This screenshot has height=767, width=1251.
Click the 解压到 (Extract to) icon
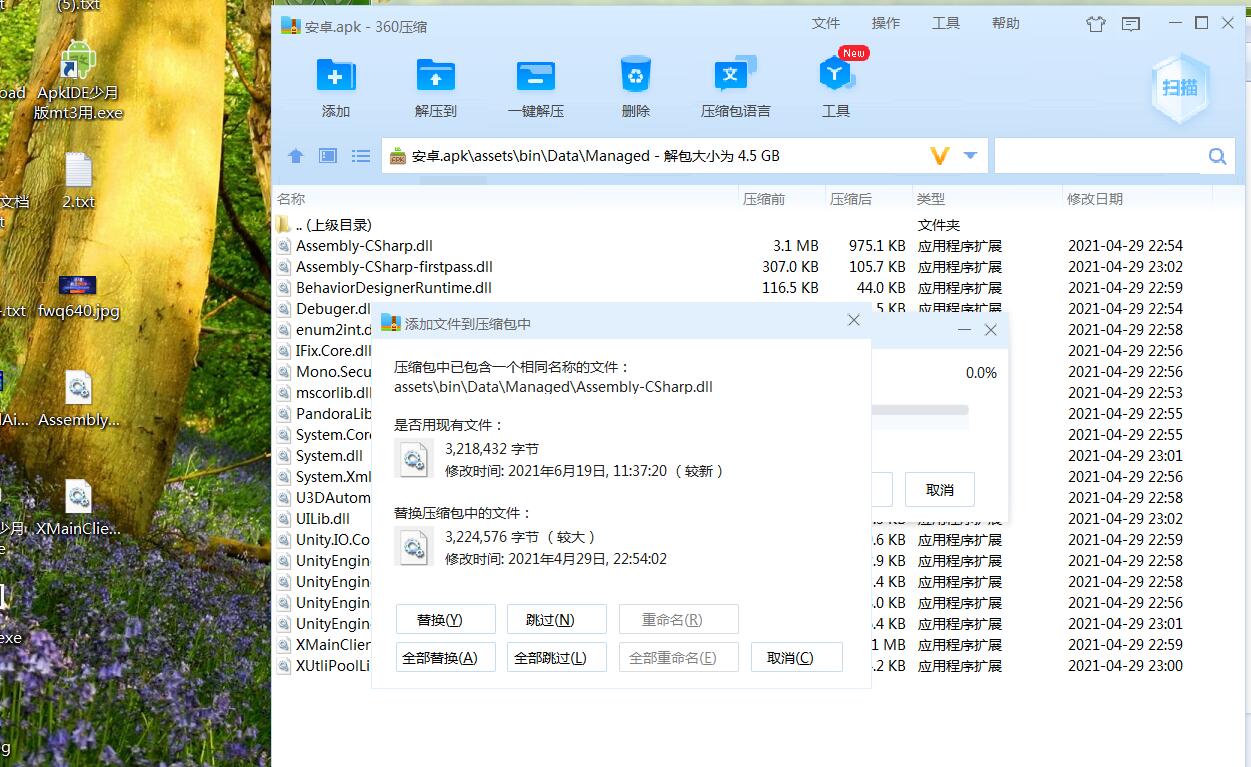436,76
